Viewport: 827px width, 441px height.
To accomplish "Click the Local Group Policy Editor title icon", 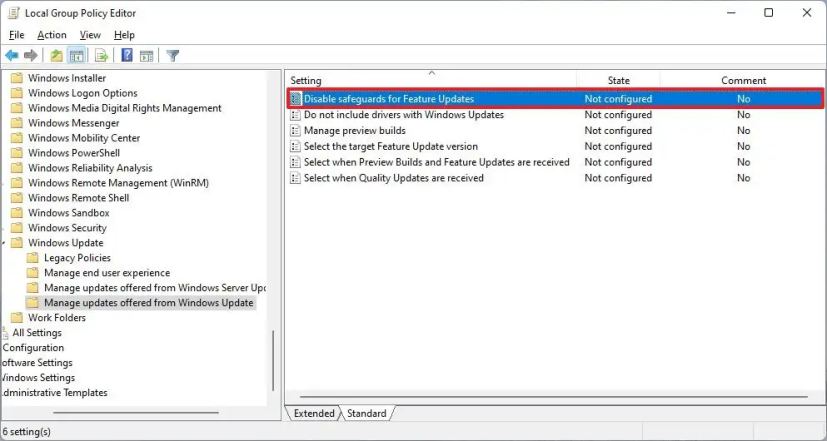I will pos(14,13).
